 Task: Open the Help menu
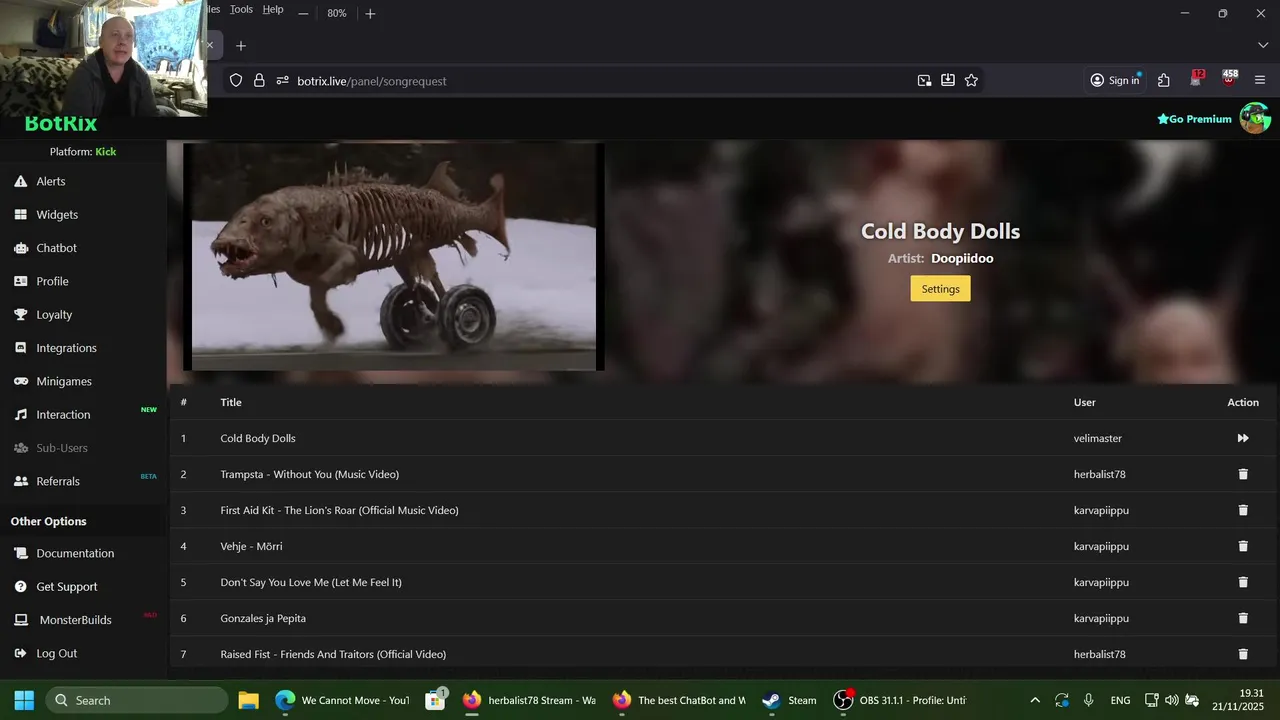click(273, 9)
